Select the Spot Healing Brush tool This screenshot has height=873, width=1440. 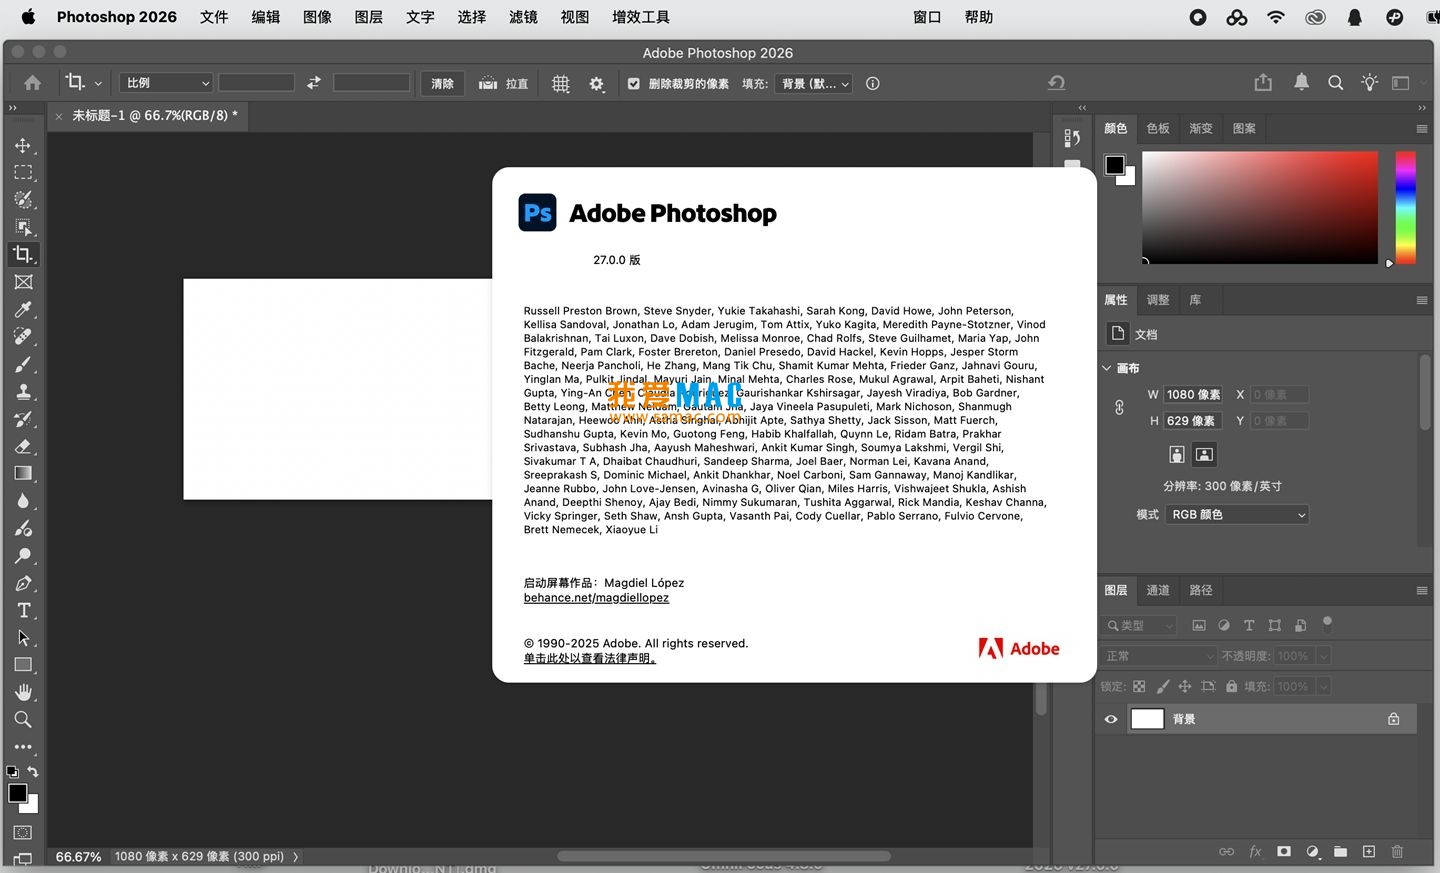click(23, 337)
